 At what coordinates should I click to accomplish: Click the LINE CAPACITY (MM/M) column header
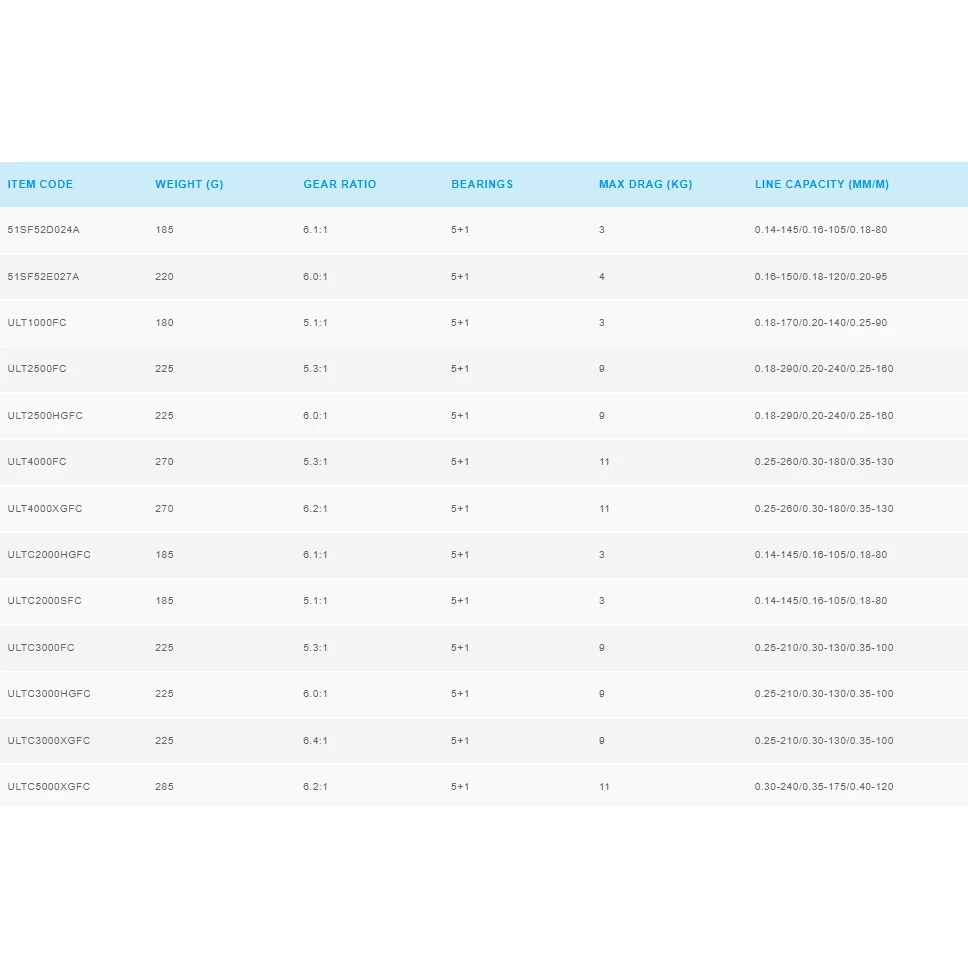click(821, 184)
